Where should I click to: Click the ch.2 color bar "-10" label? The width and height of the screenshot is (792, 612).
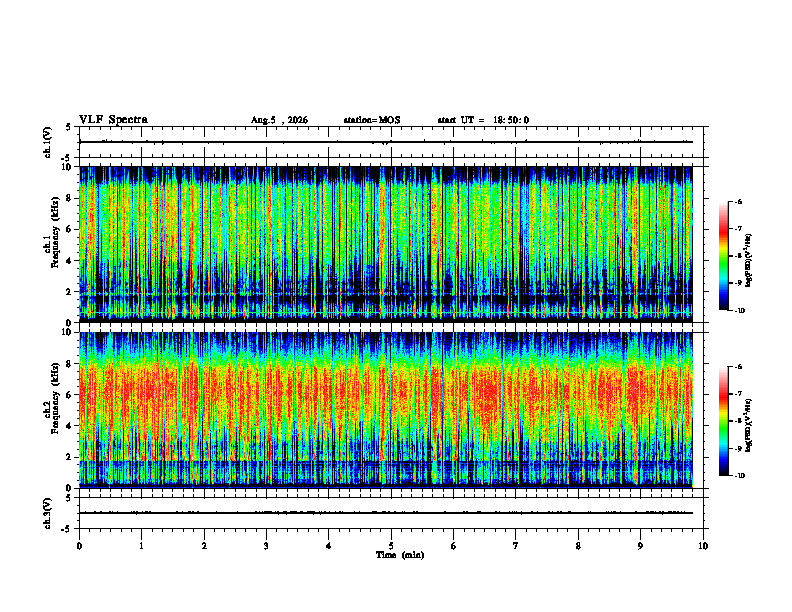(739, 476)
